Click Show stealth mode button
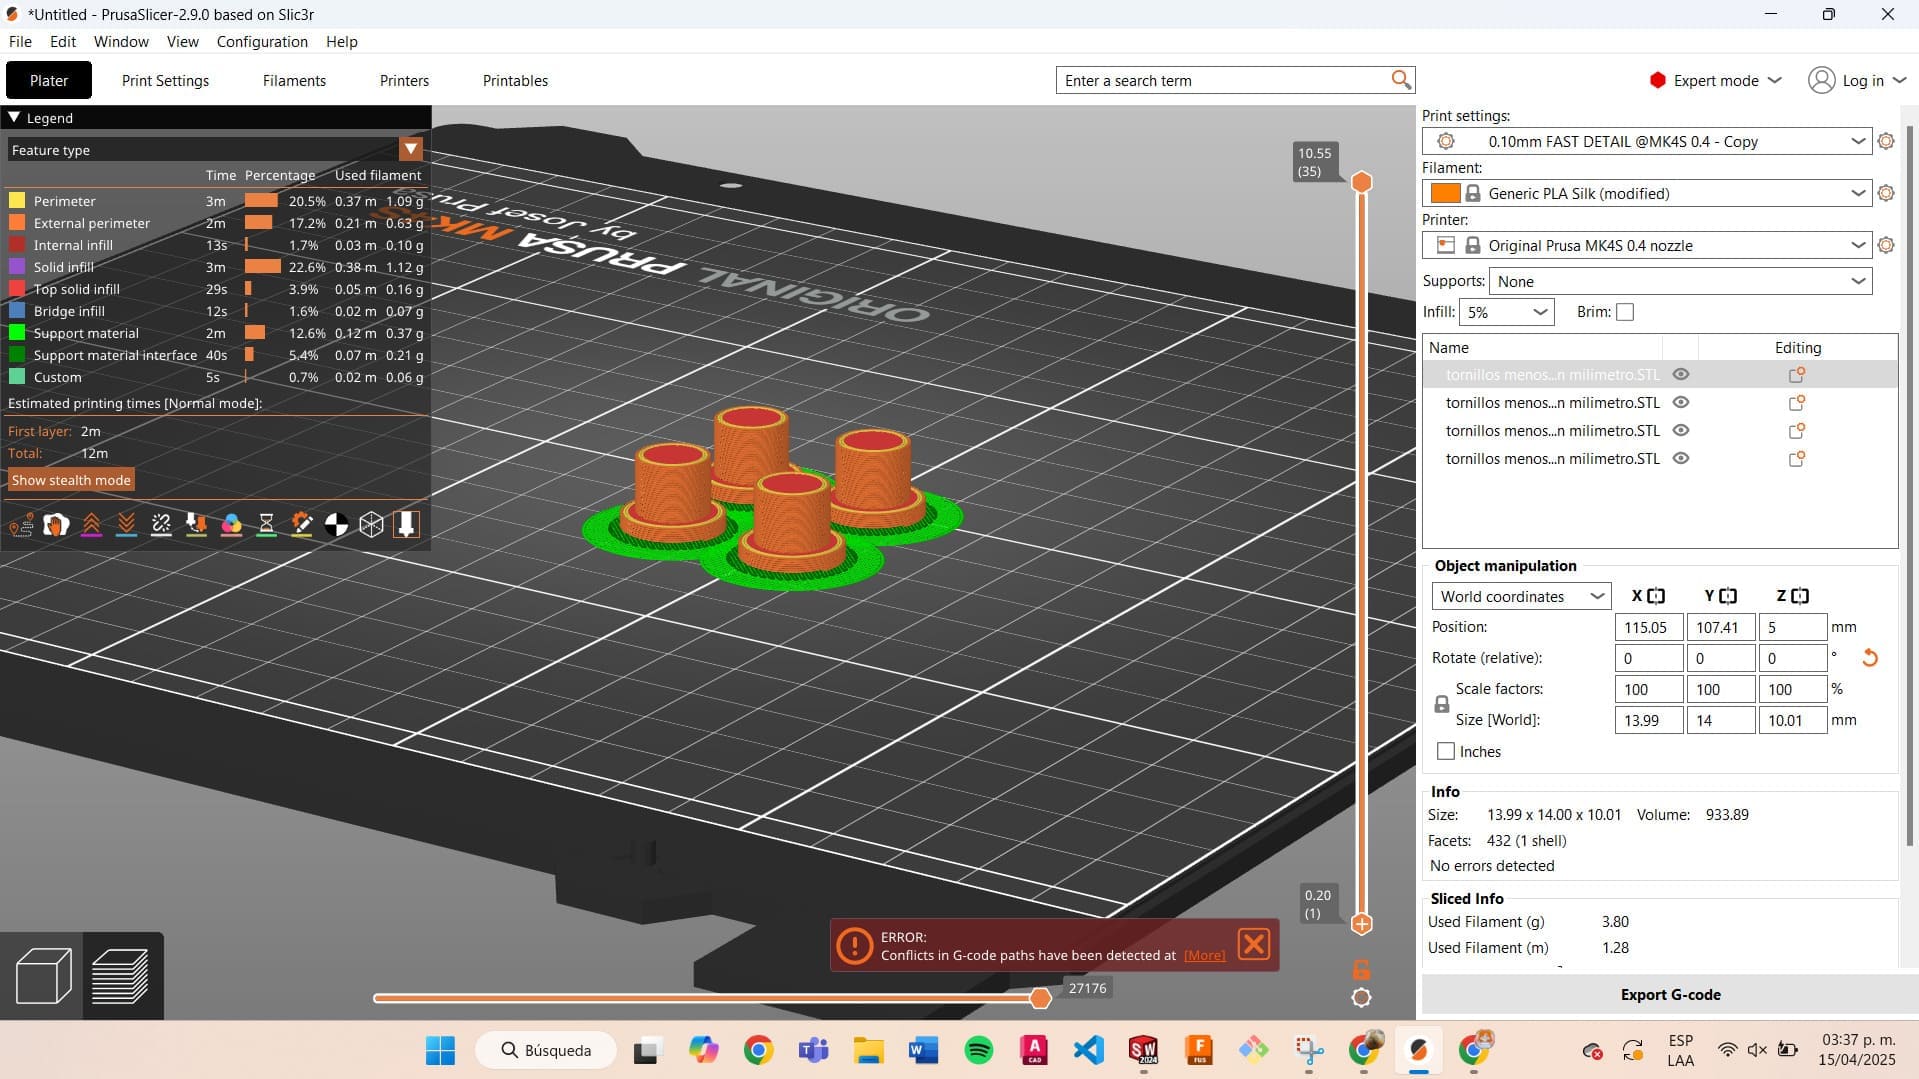Image resolution: width=1919 pixels, height=1079 pixels. coord(71,480)
